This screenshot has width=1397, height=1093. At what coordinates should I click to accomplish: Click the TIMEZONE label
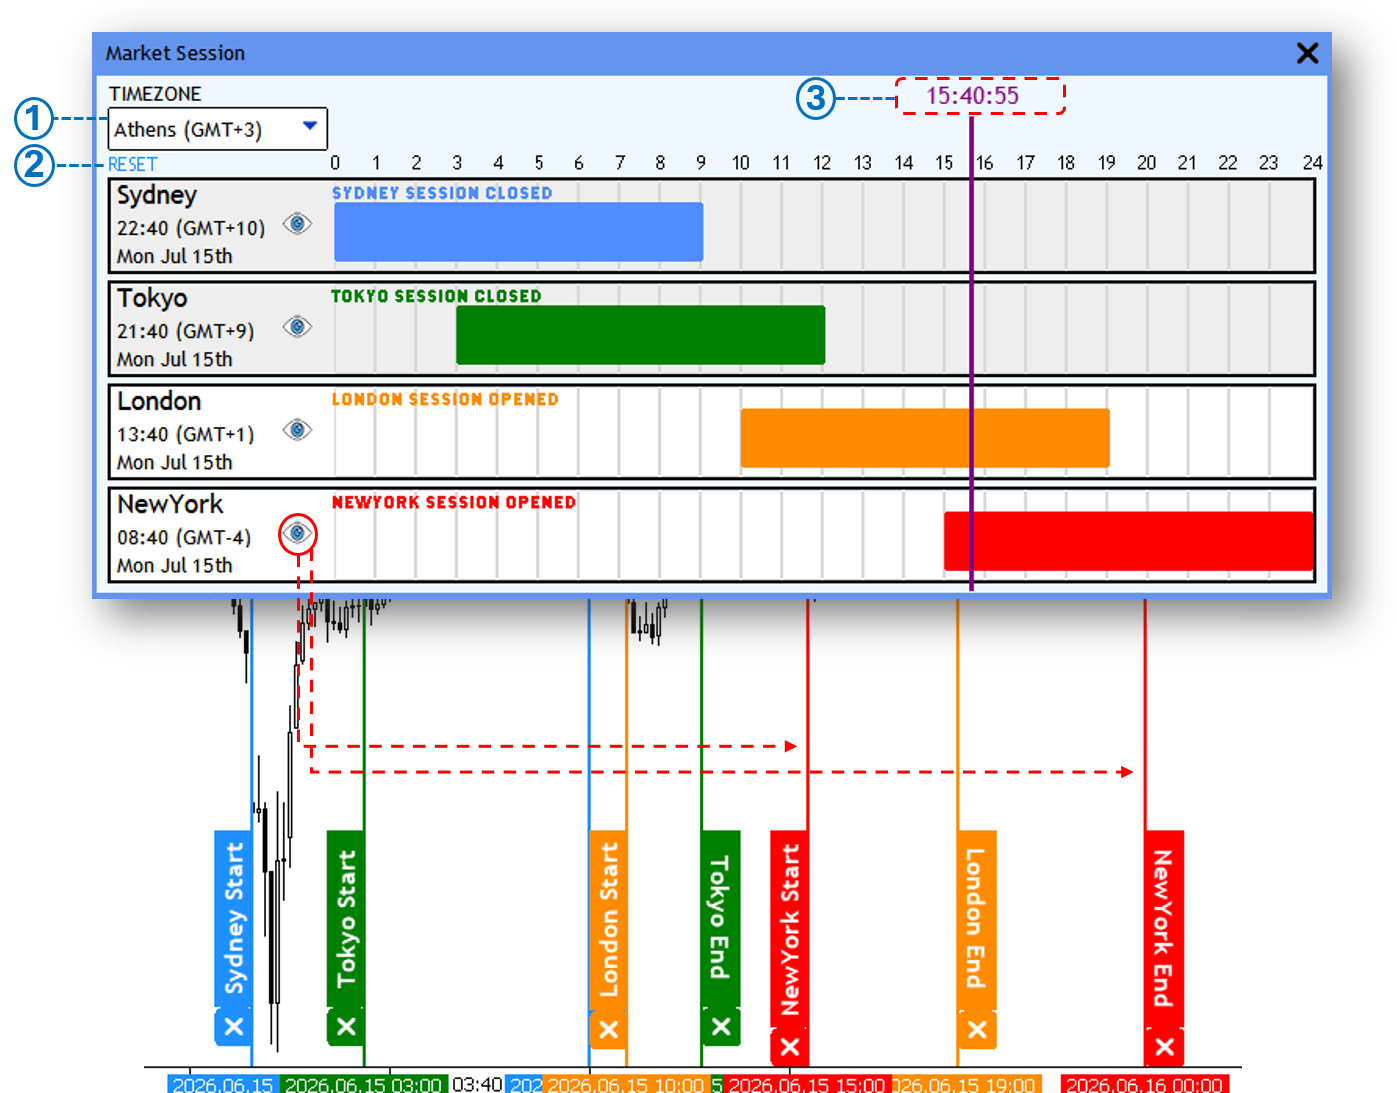coord(155,94)
